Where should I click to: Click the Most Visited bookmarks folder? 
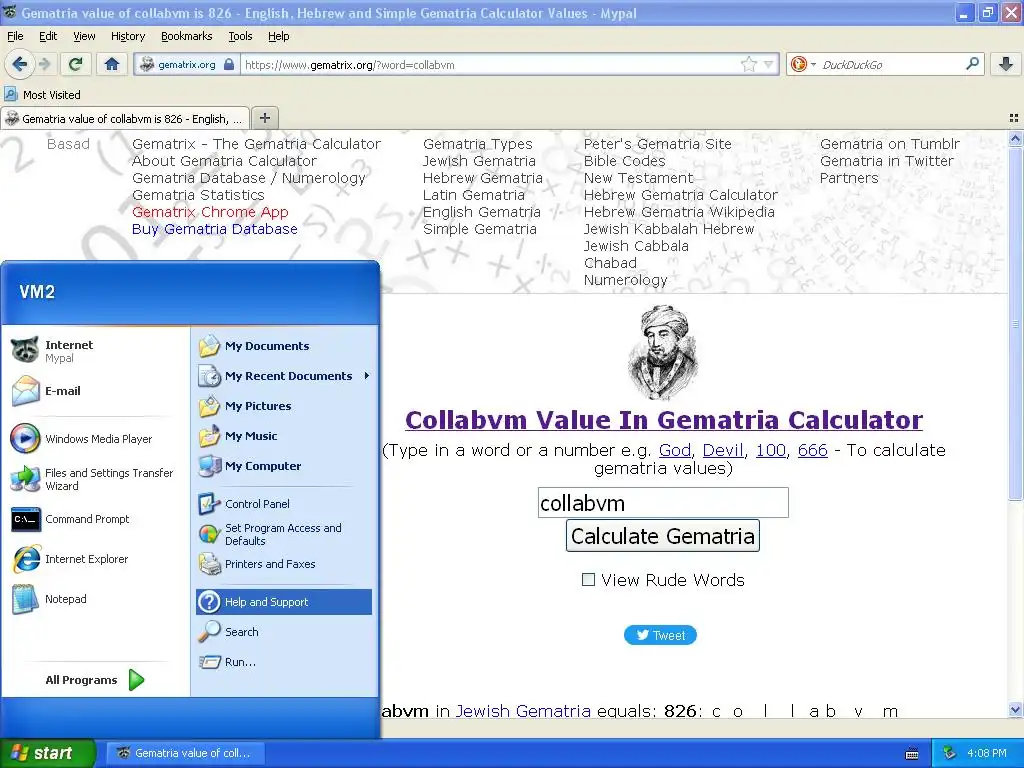tap(42, 95)
